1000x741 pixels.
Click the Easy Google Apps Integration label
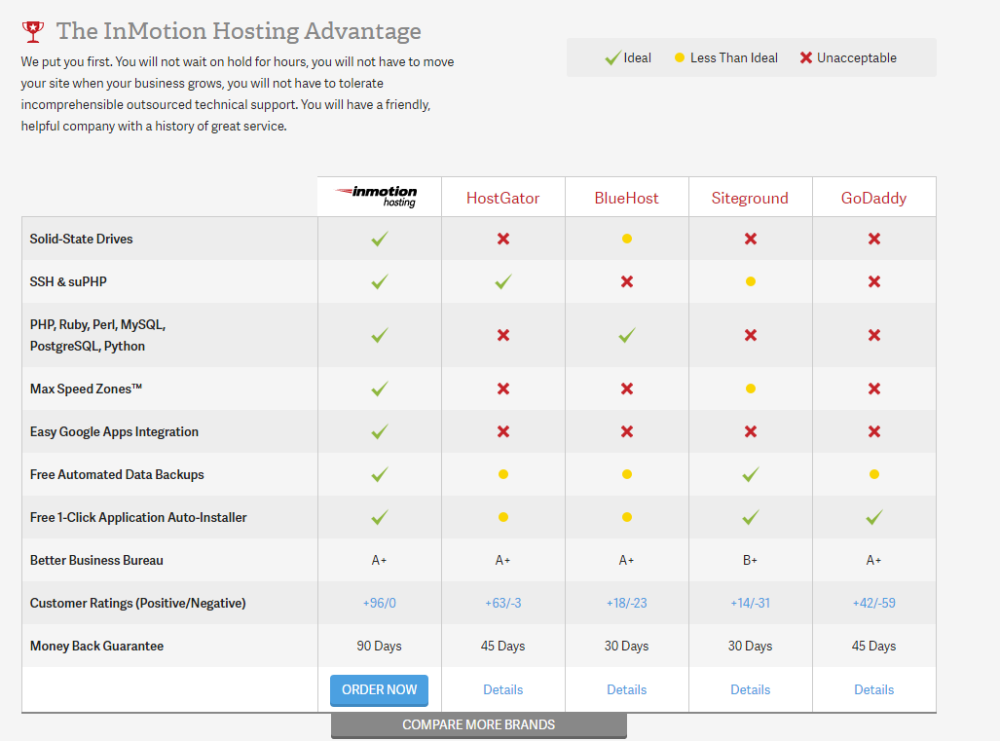(114, 432)
